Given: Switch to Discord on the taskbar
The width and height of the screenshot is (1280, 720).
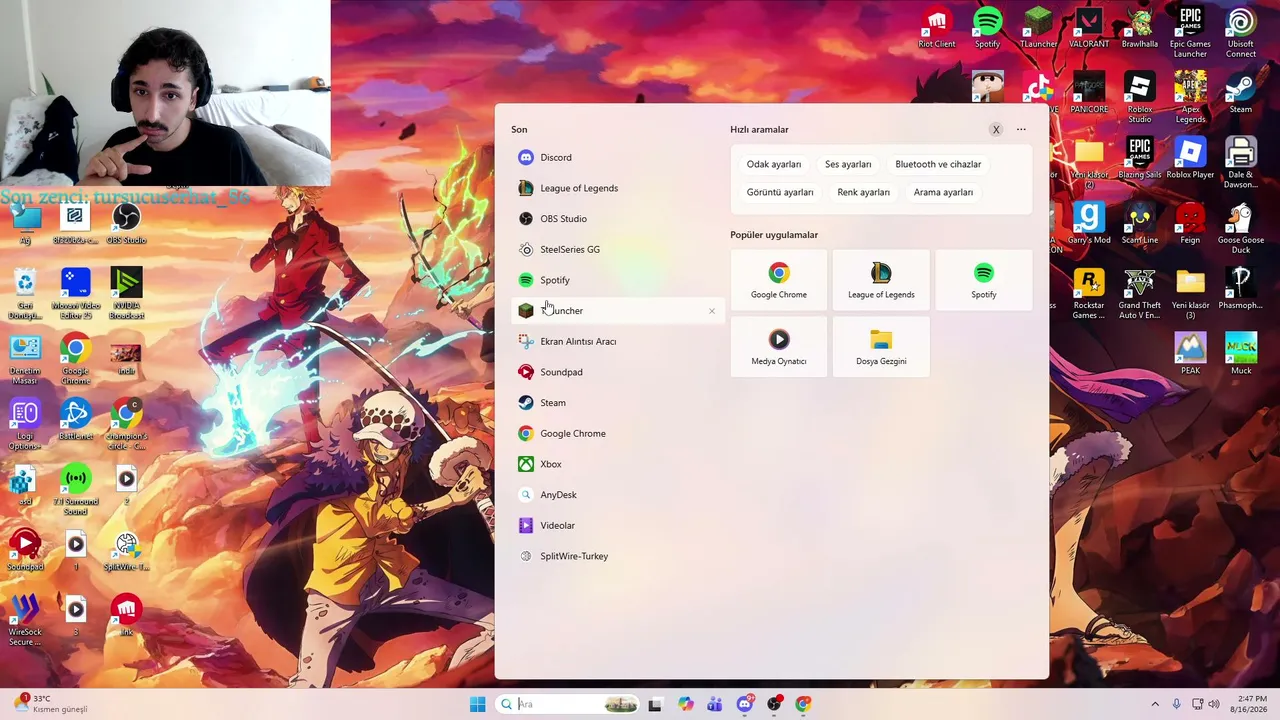Looking at the screenshot, I should pos(744,704).
